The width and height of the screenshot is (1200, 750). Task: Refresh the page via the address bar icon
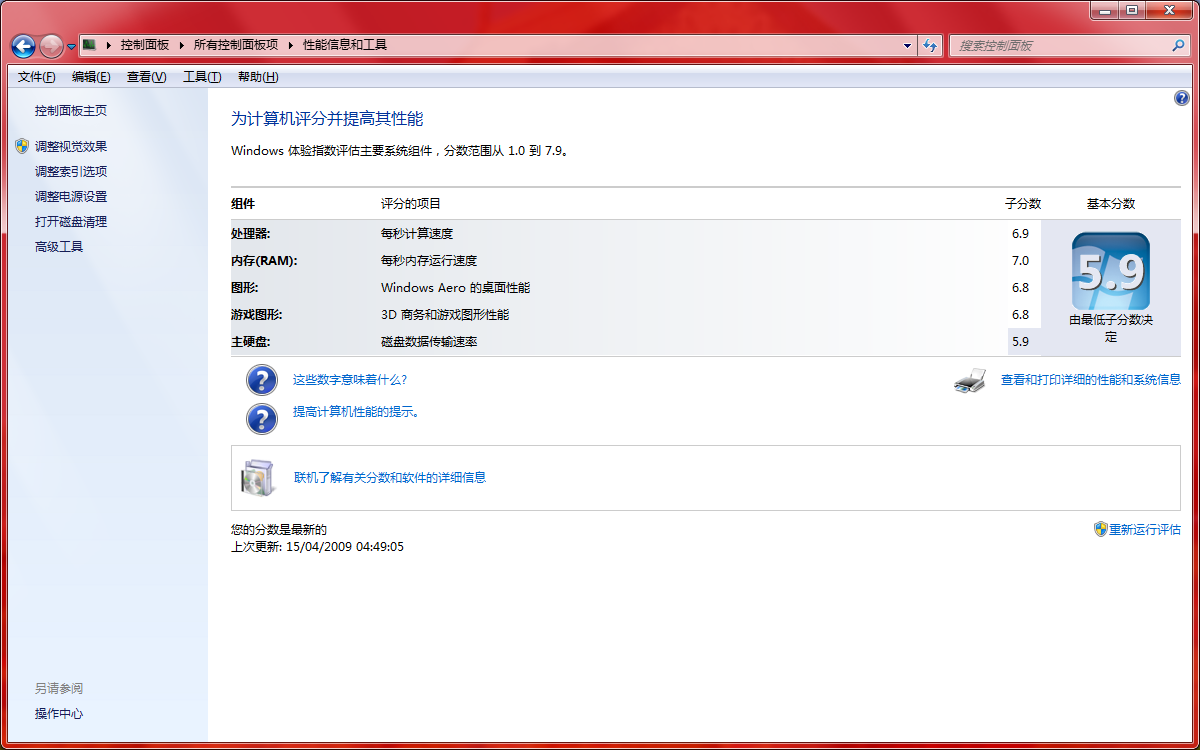(930, 46)
